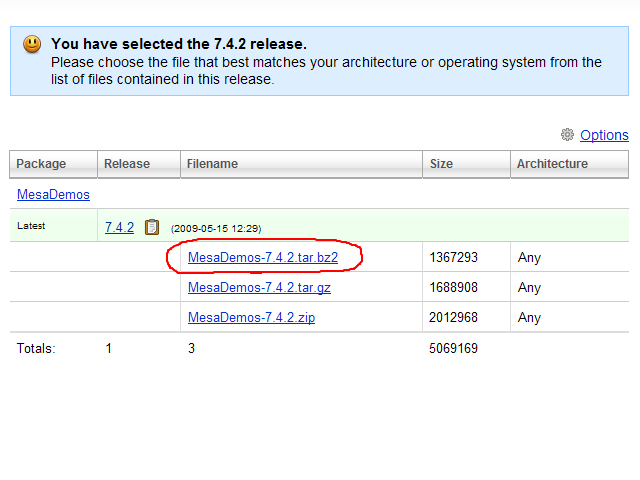Screen dimensions: 640x480
Task: Click the total size 5069169
Action: click(454, 349)
